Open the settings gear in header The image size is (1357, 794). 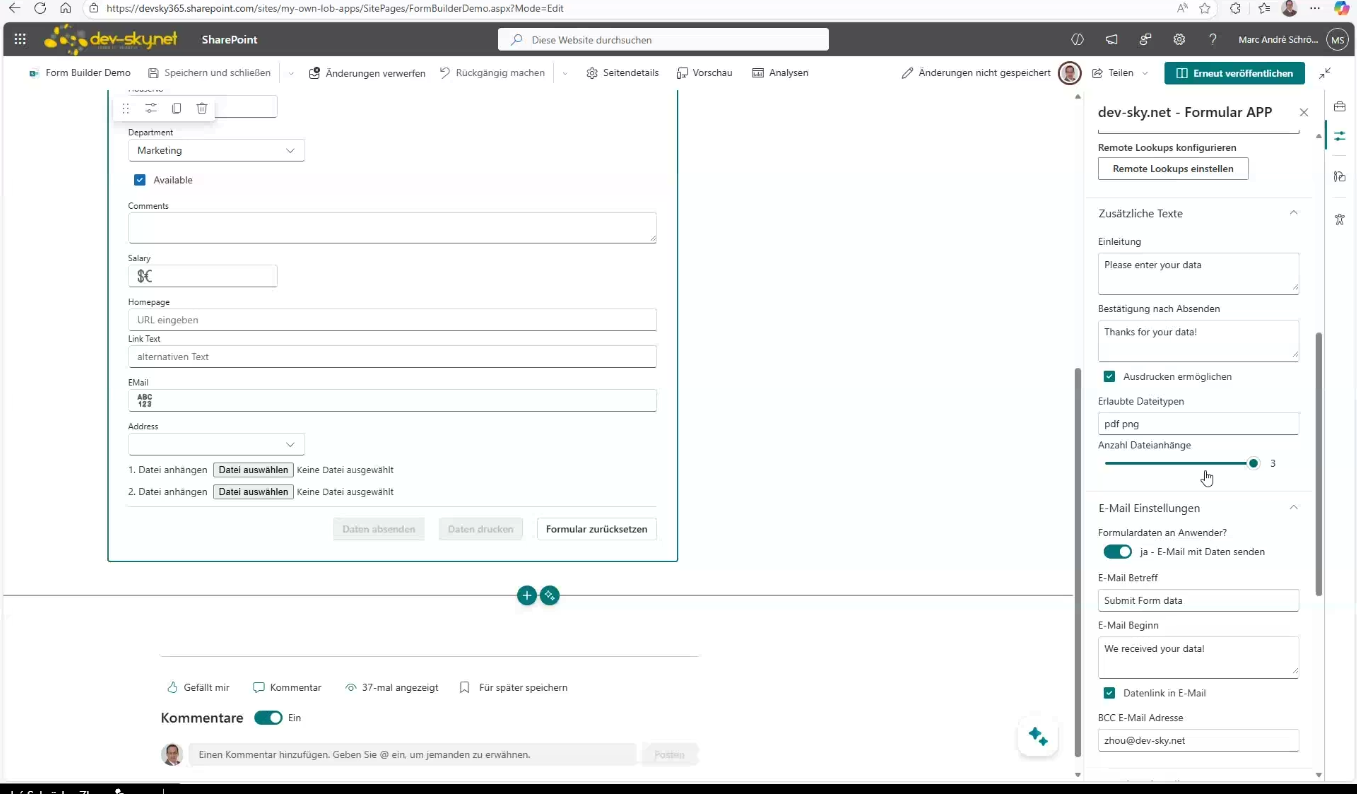coord(1179,40)
